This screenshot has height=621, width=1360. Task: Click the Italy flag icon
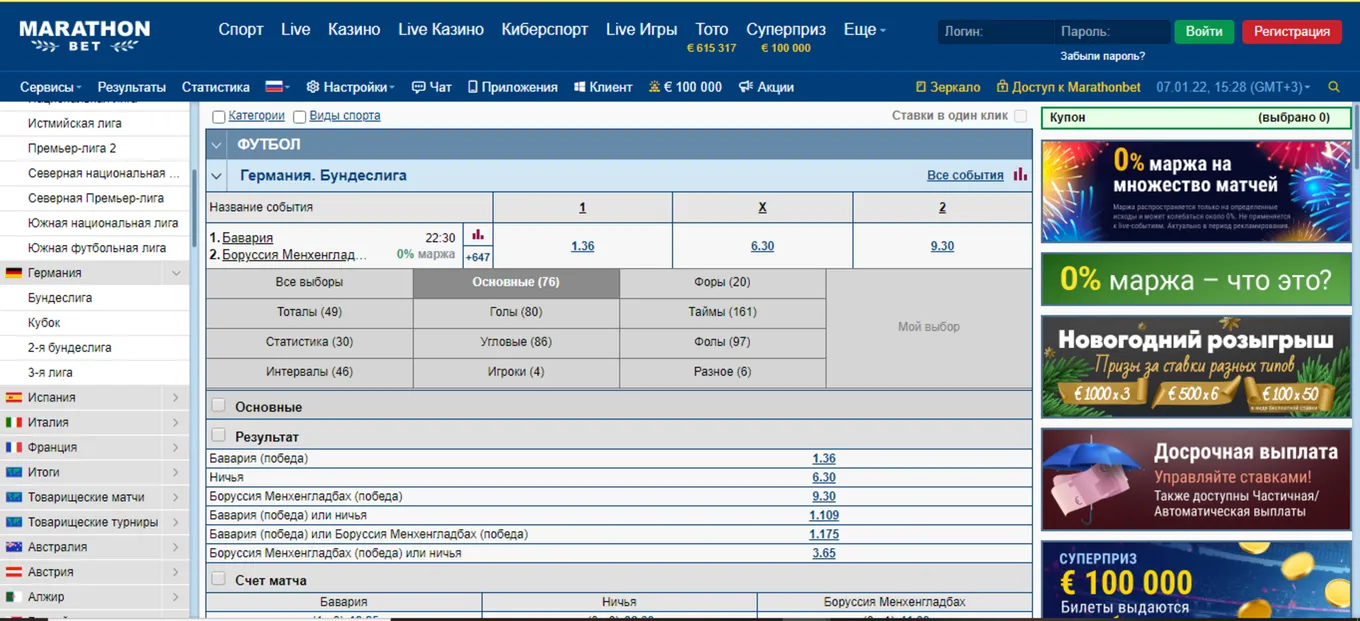pyautogui.click(x=14, y=422)
